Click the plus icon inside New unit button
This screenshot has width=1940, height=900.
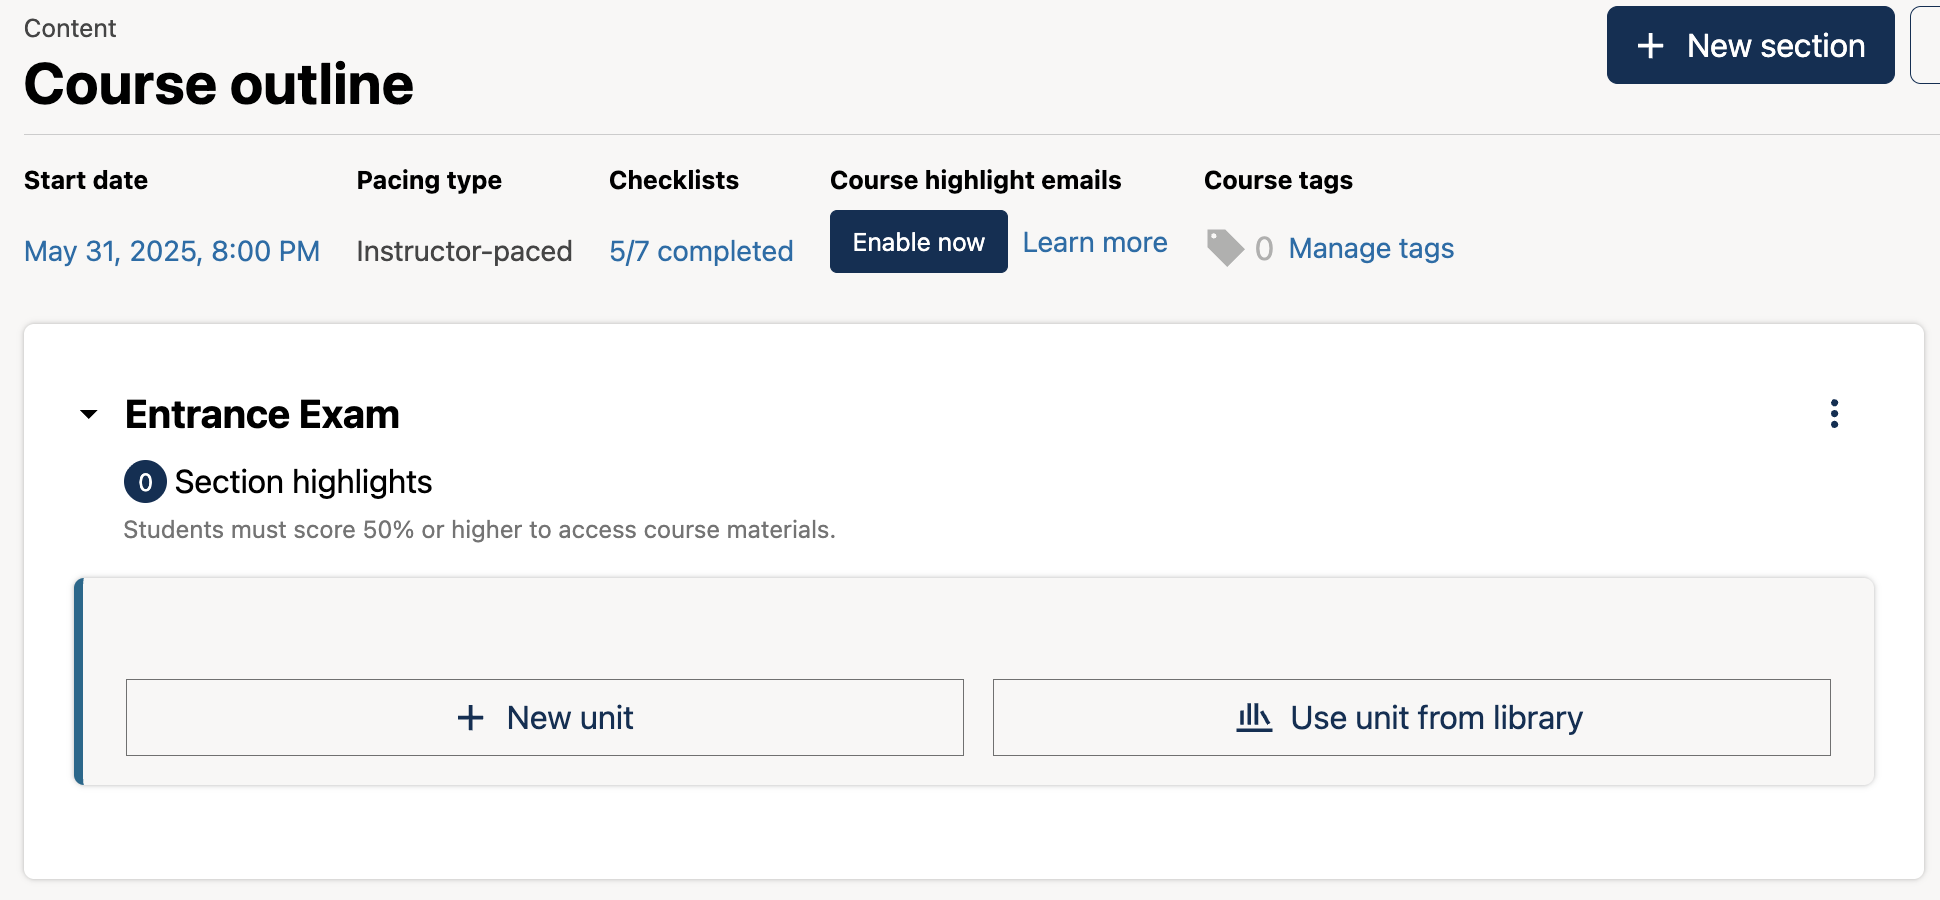point(470,717)
